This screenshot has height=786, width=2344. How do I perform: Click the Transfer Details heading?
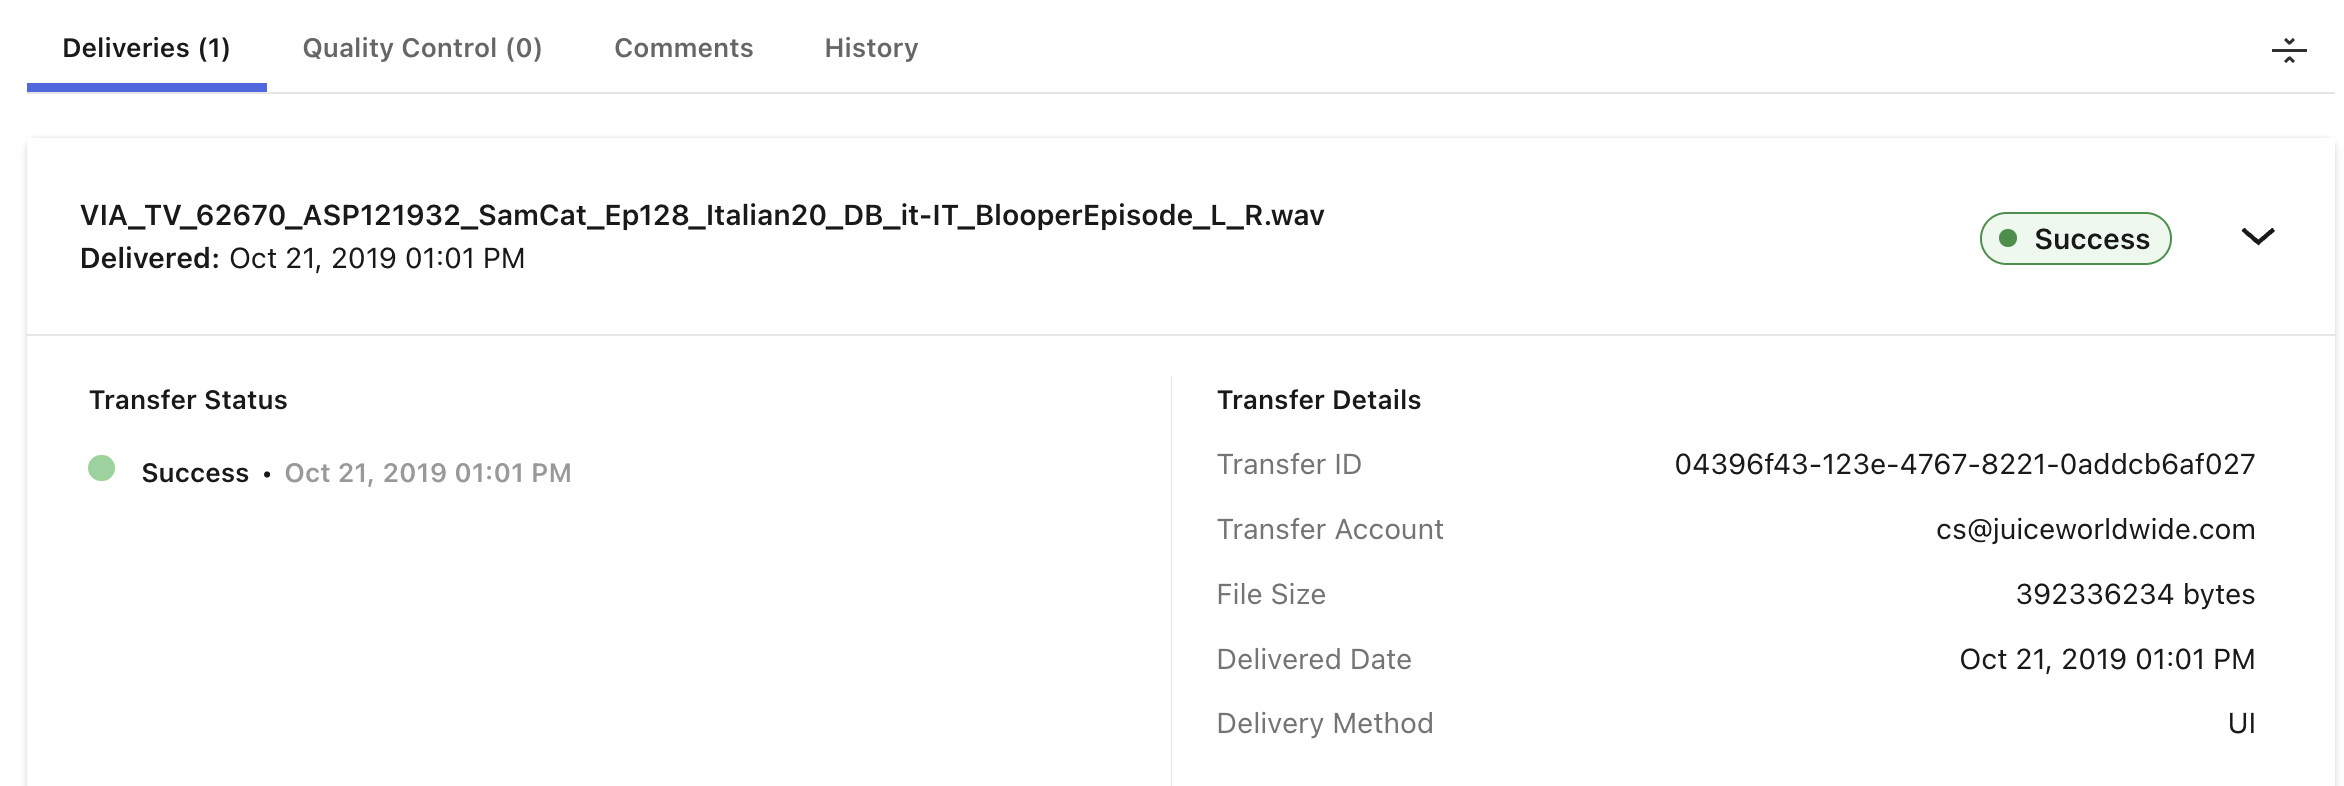pos(1318,400)
